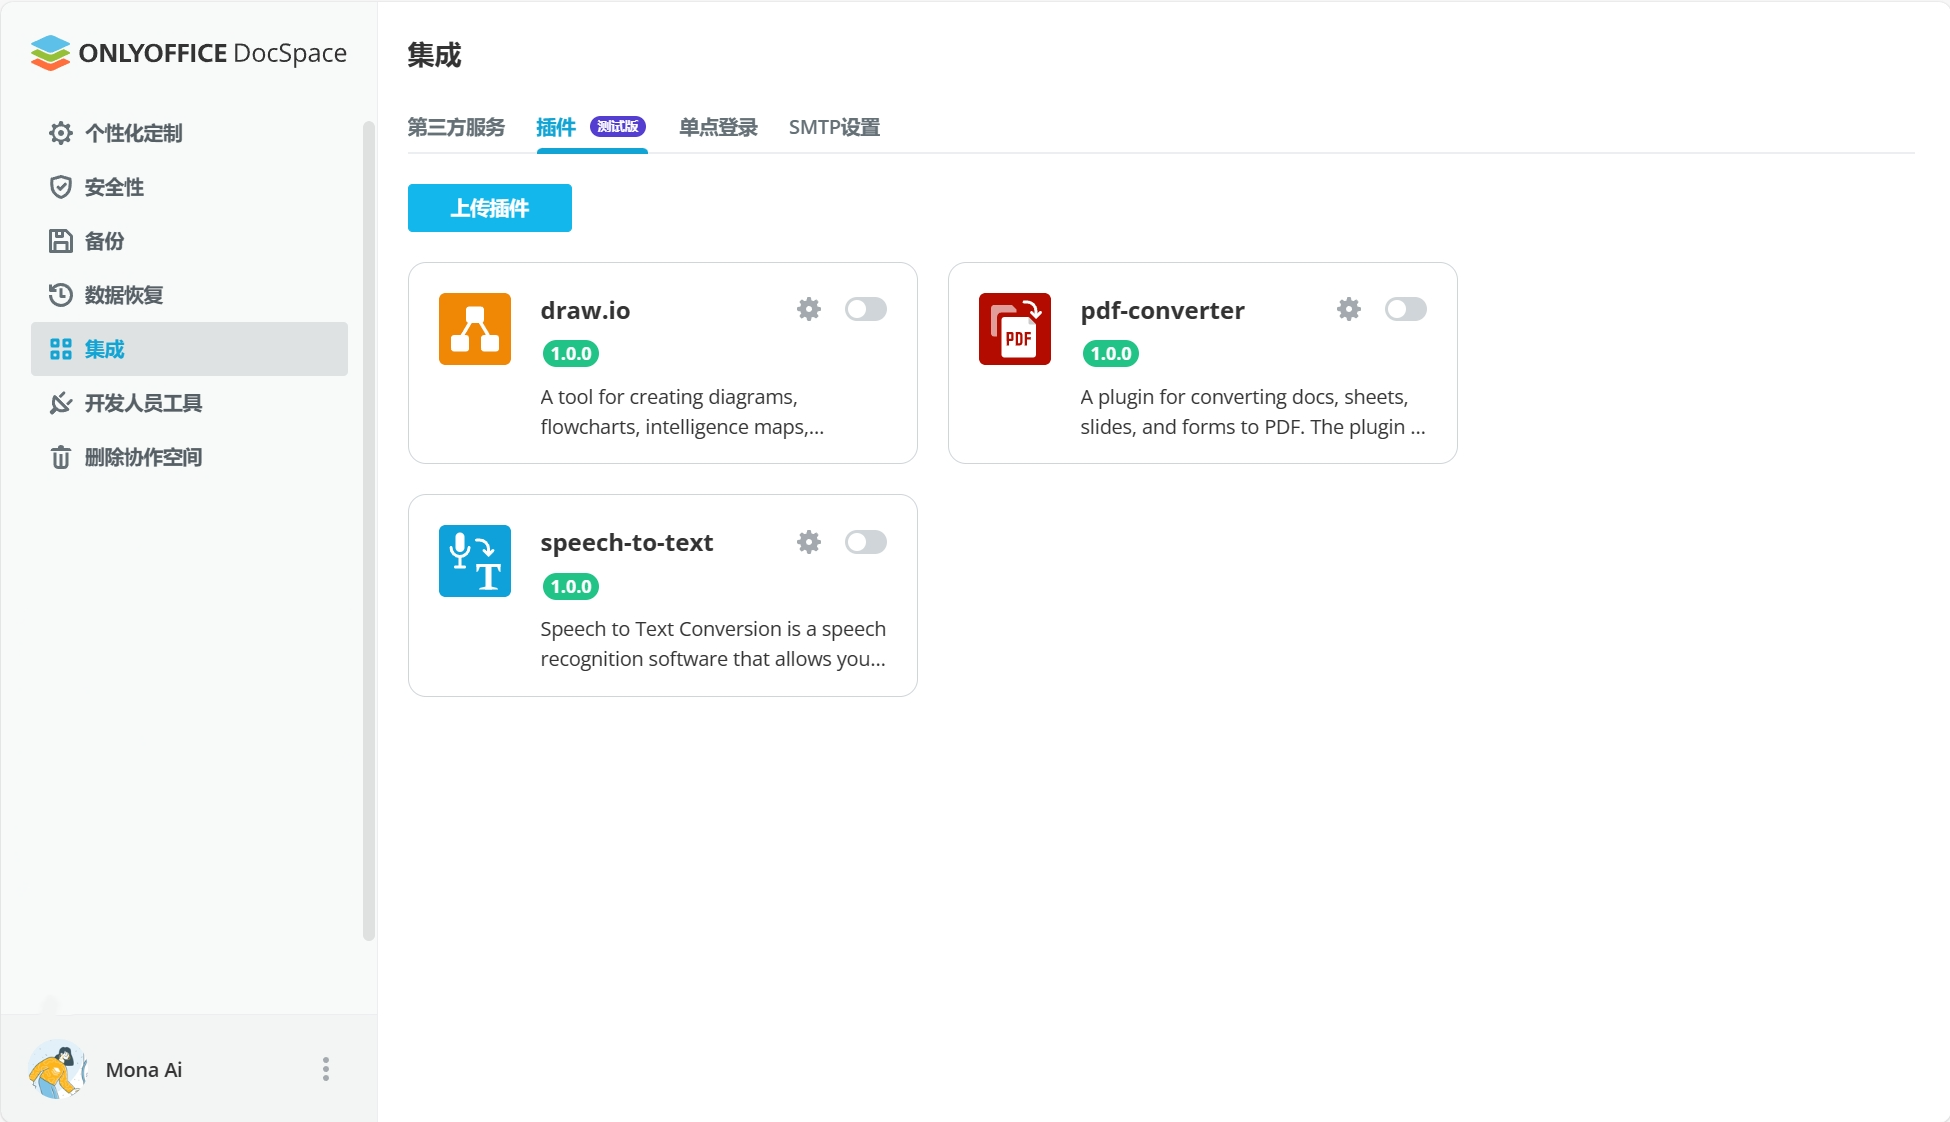Go to 删除协作空间 in the sidebar
Screen dimensions: 1950x1122
tap(189, 457)
